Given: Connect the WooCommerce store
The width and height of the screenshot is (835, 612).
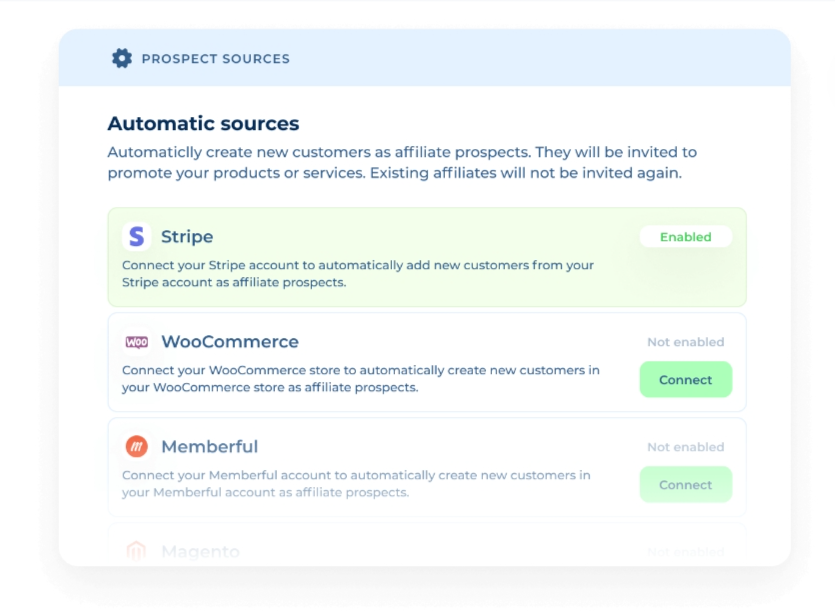Looking at the screenshot, I should click(x=685, y=380).
